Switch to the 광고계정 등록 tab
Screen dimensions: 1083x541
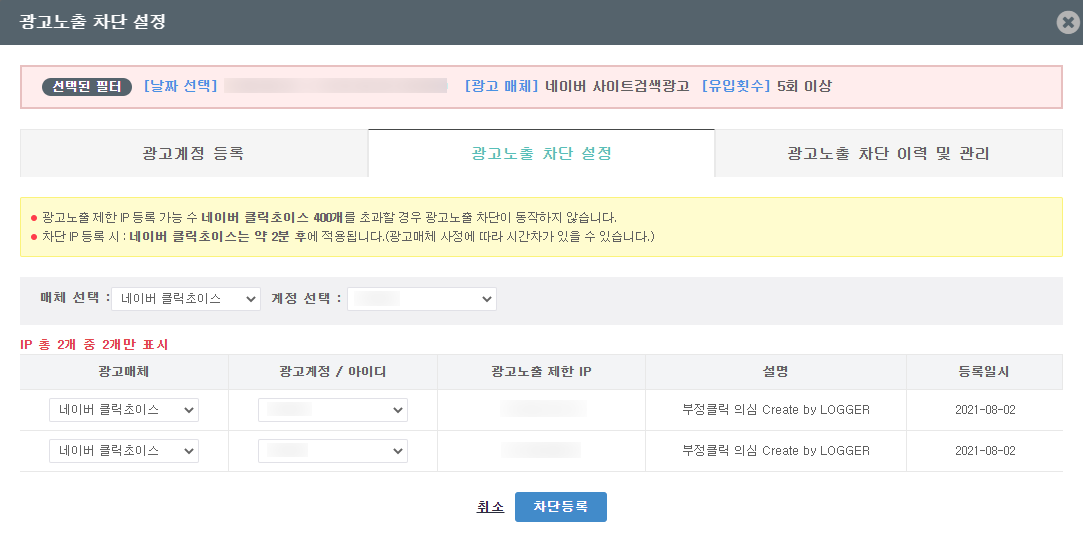(x=193, y=153)
